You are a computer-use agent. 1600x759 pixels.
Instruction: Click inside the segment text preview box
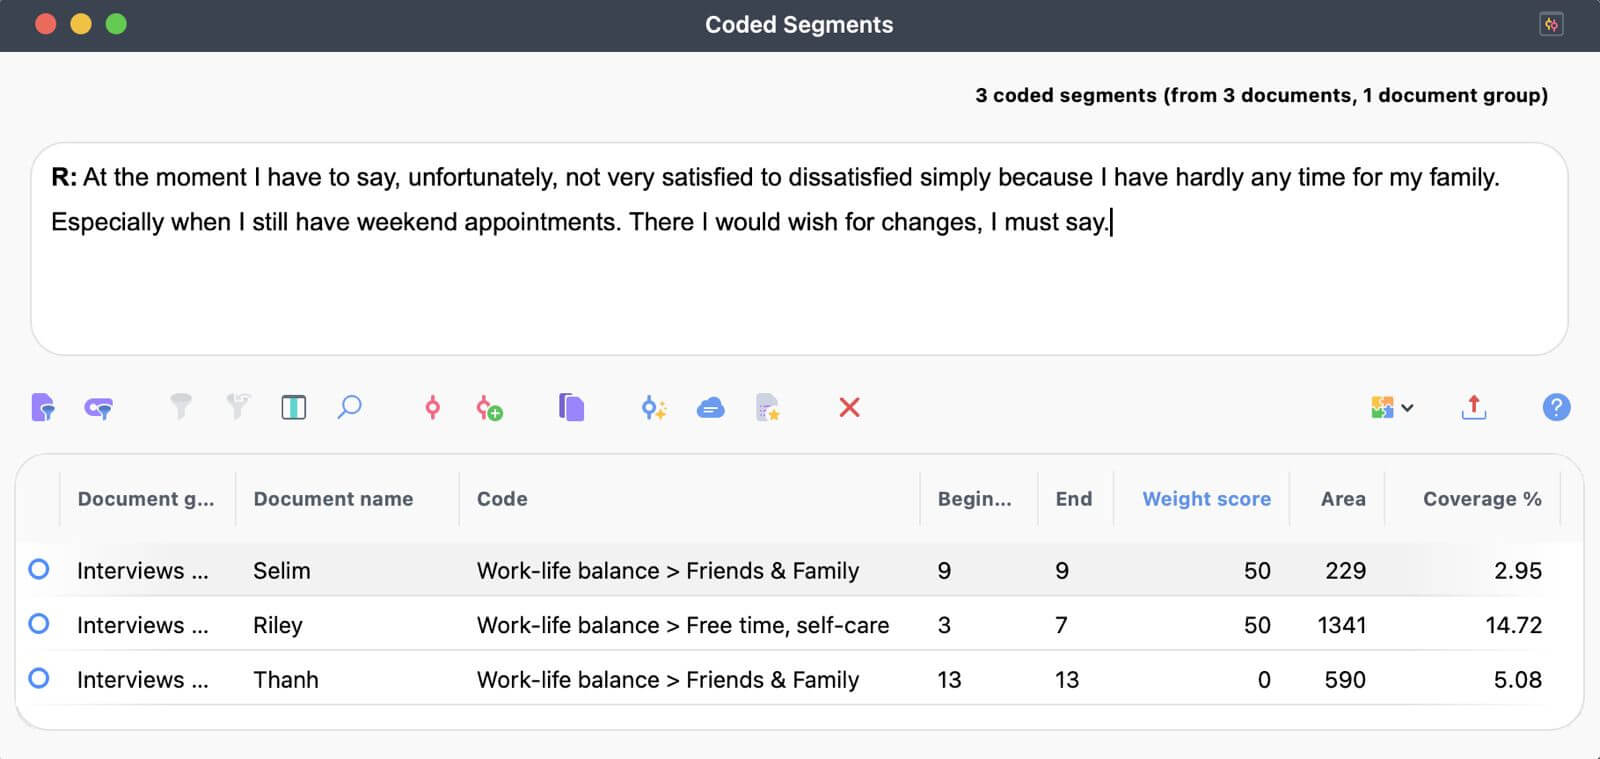pos(799,249)
